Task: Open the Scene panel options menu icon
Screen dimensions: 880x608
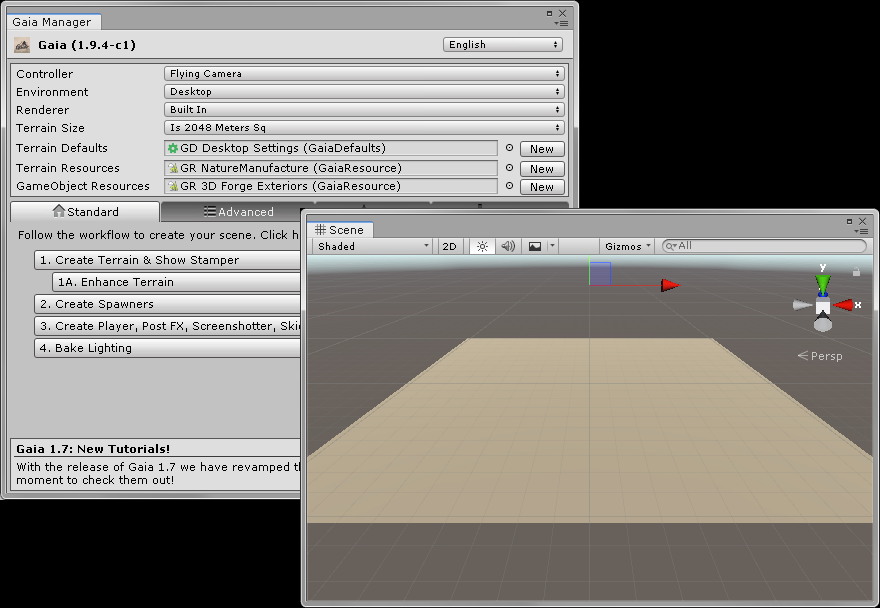Action: click(x=861, y=231)
